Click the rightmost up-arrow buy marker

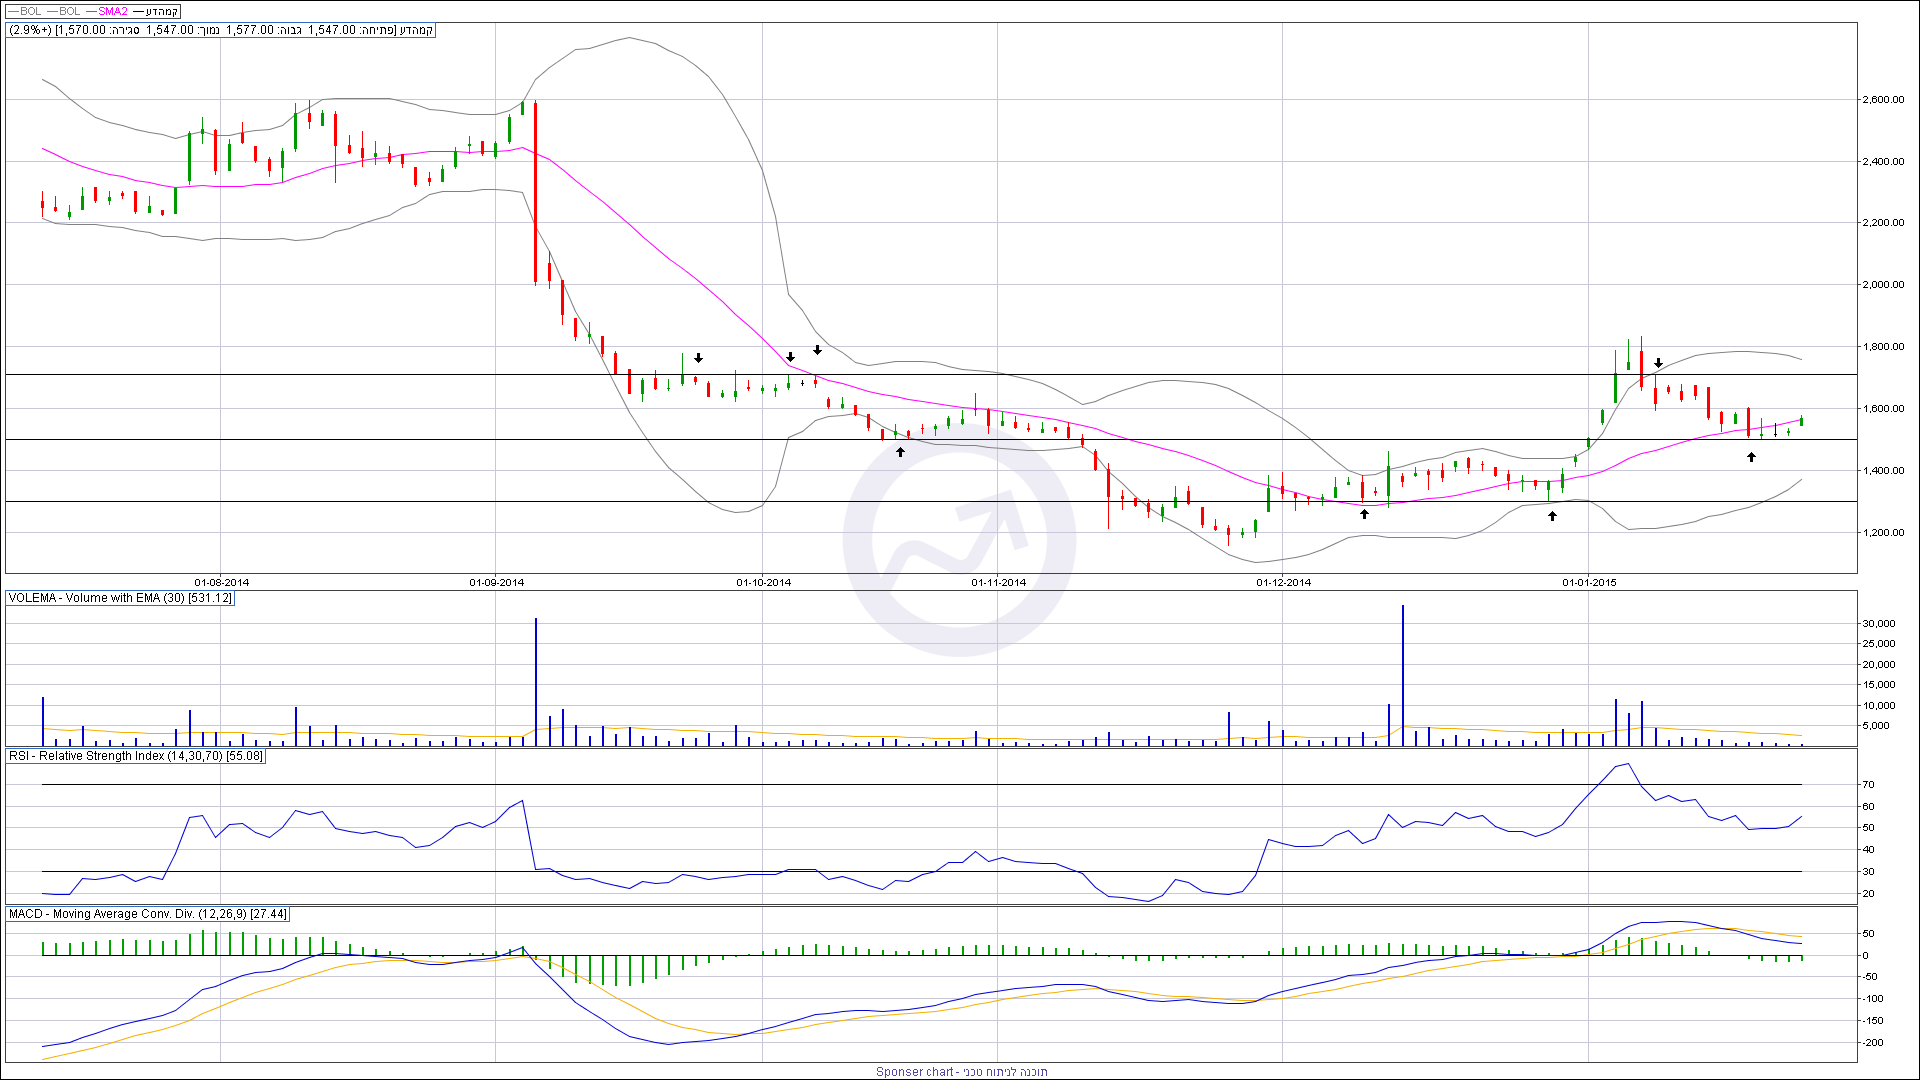coord(1751,457)
